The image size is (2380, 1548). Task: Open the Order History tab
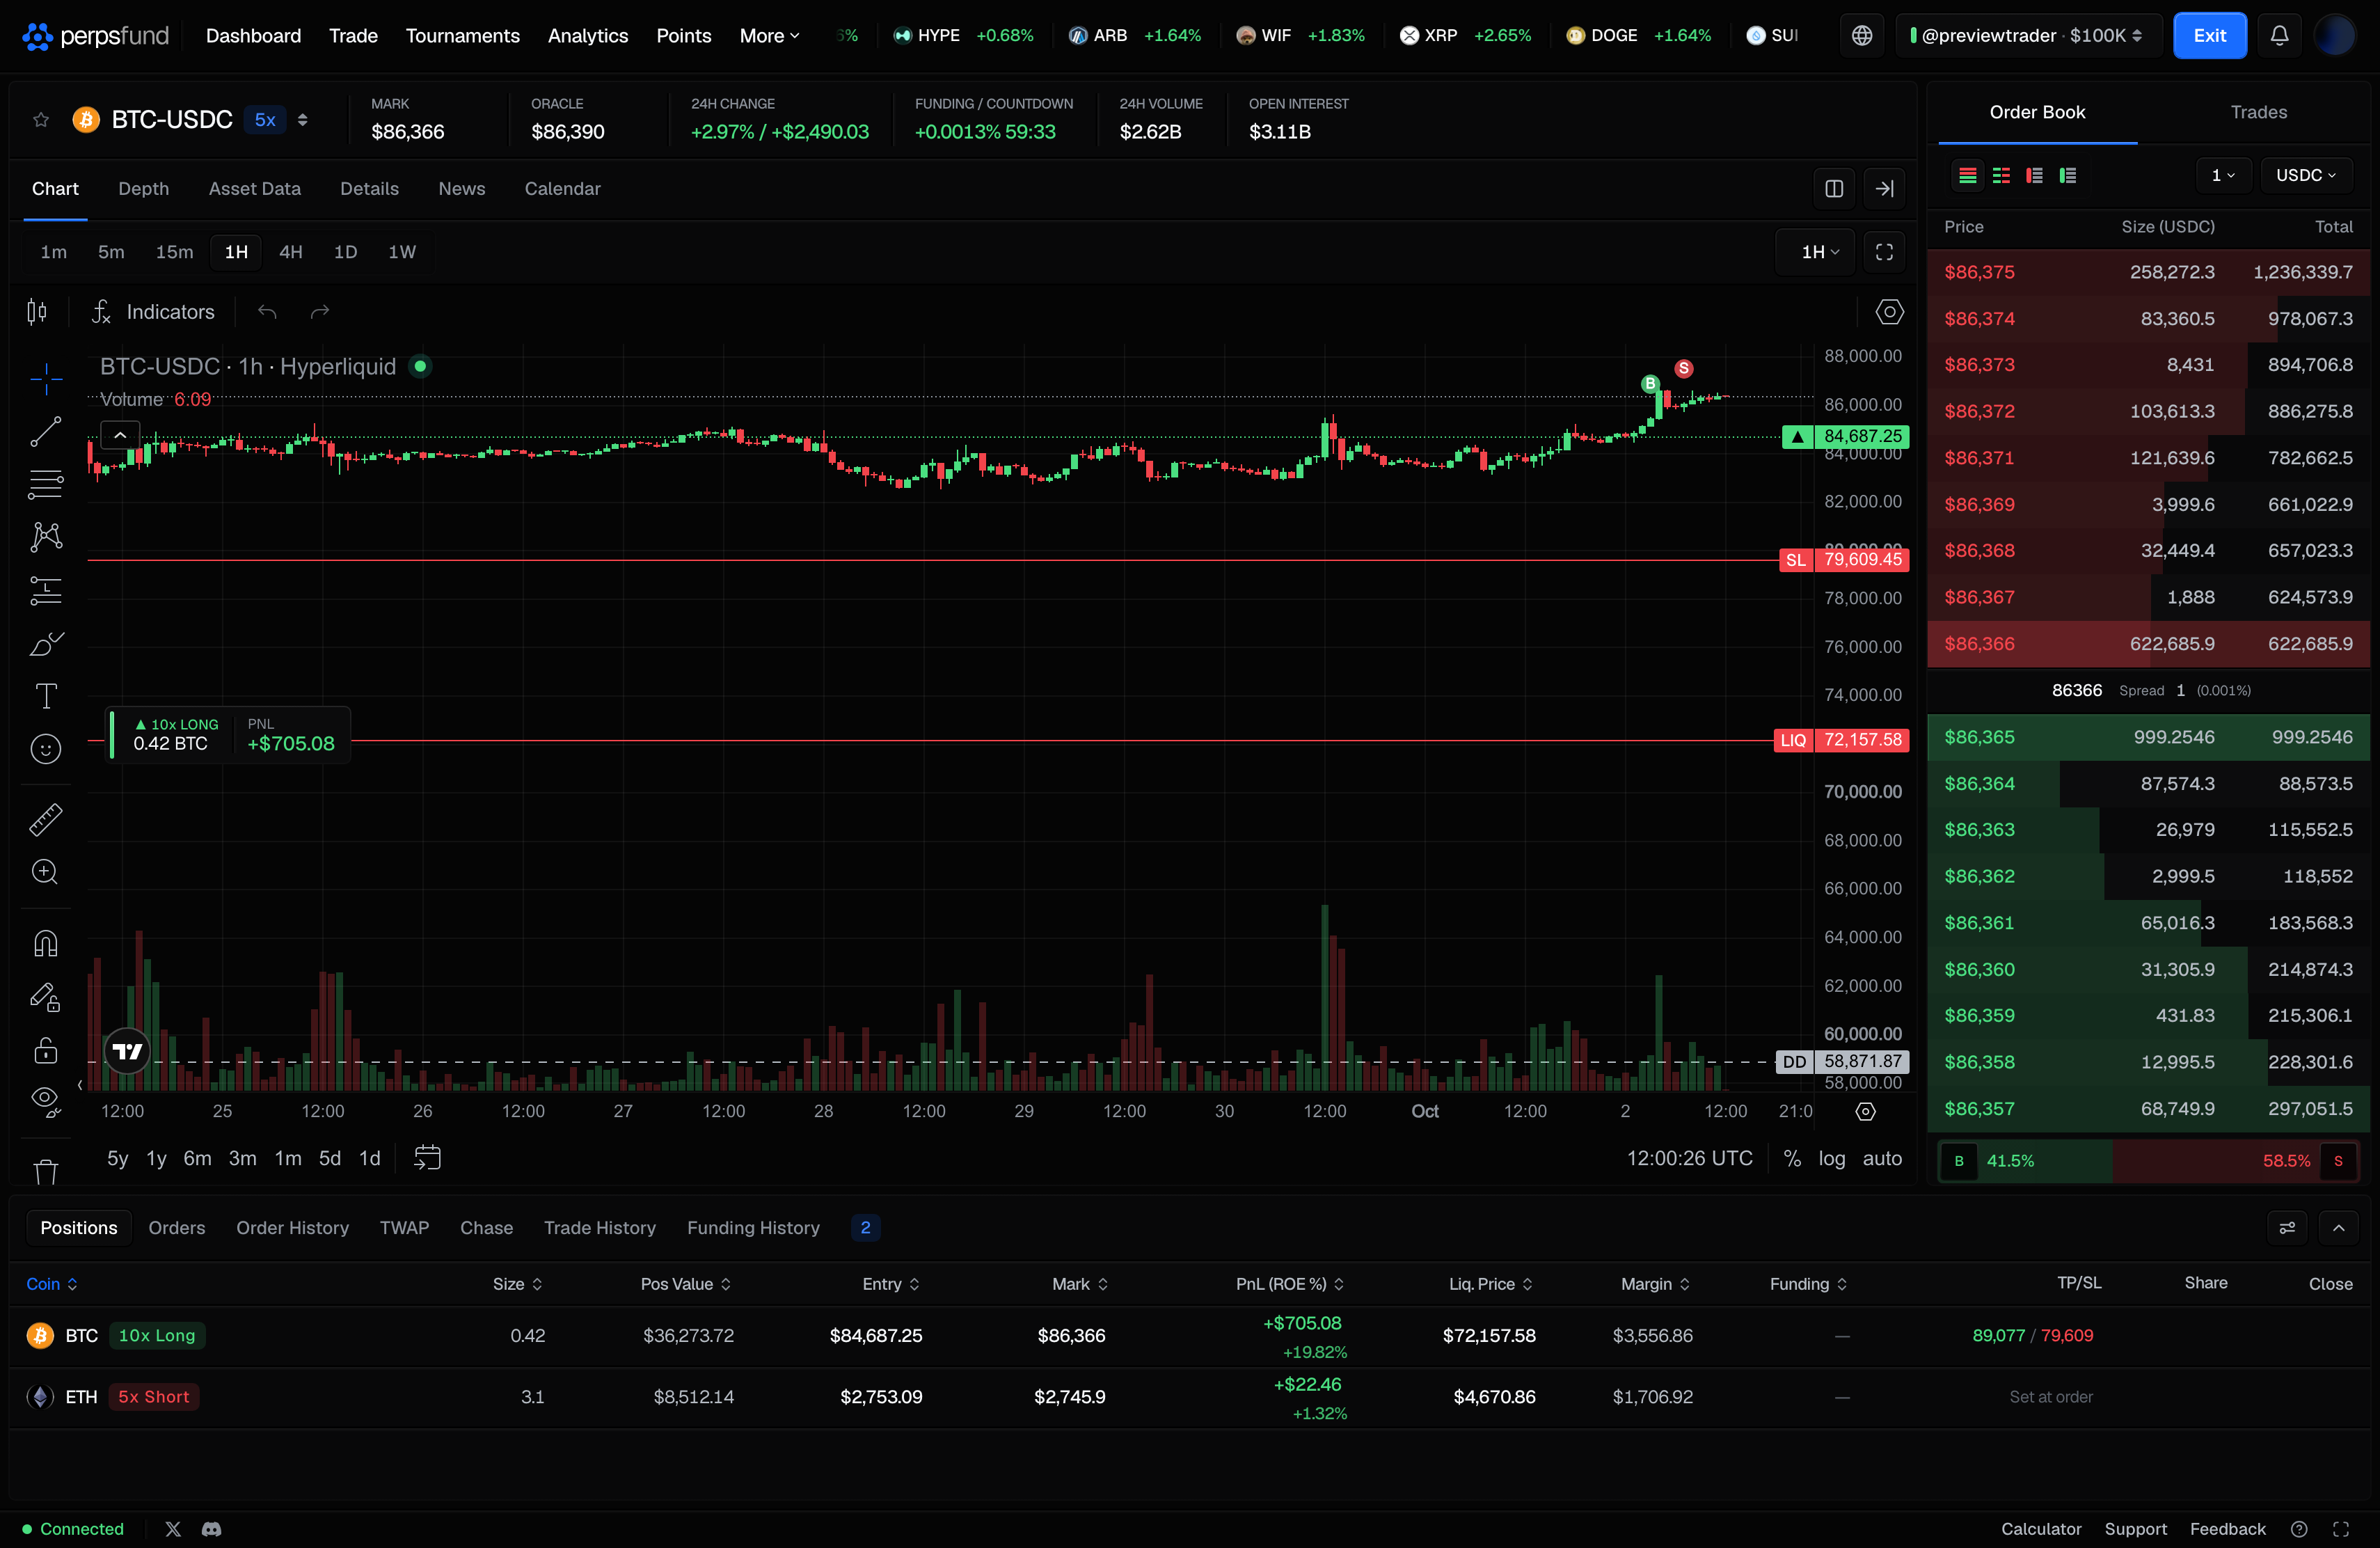click(292, 1228)
